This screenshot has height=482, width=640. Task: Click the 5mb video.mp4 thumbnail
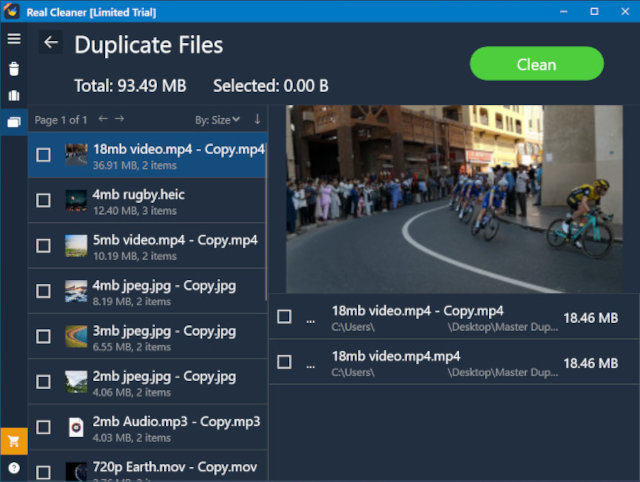76,246
